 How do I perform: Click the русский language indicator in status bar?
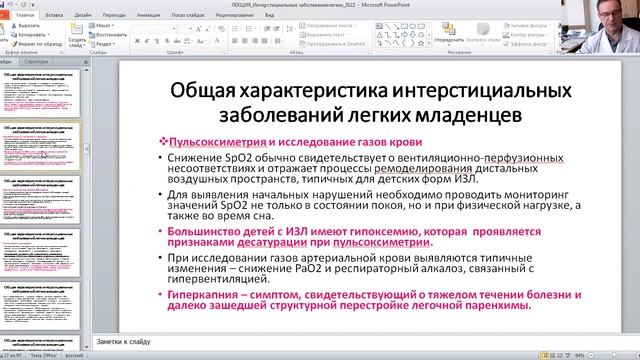pos(74,356)
